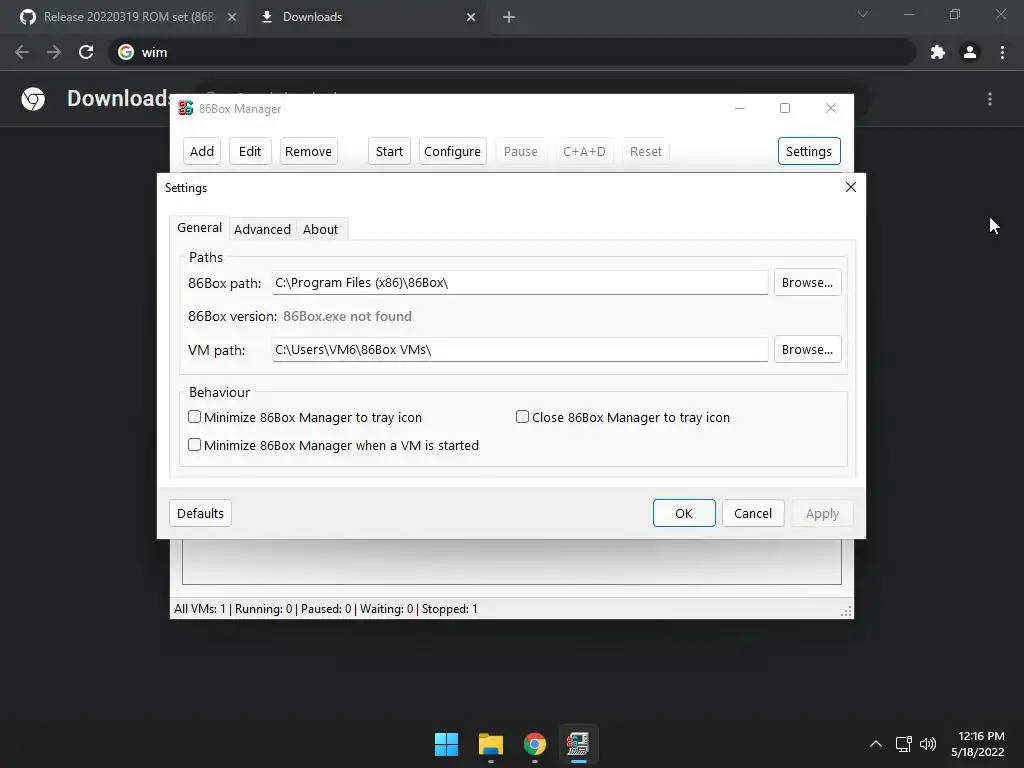Click the Chrome logo on the Downloads page
This screenshot has width=1024, height=768.
point(33,99)
